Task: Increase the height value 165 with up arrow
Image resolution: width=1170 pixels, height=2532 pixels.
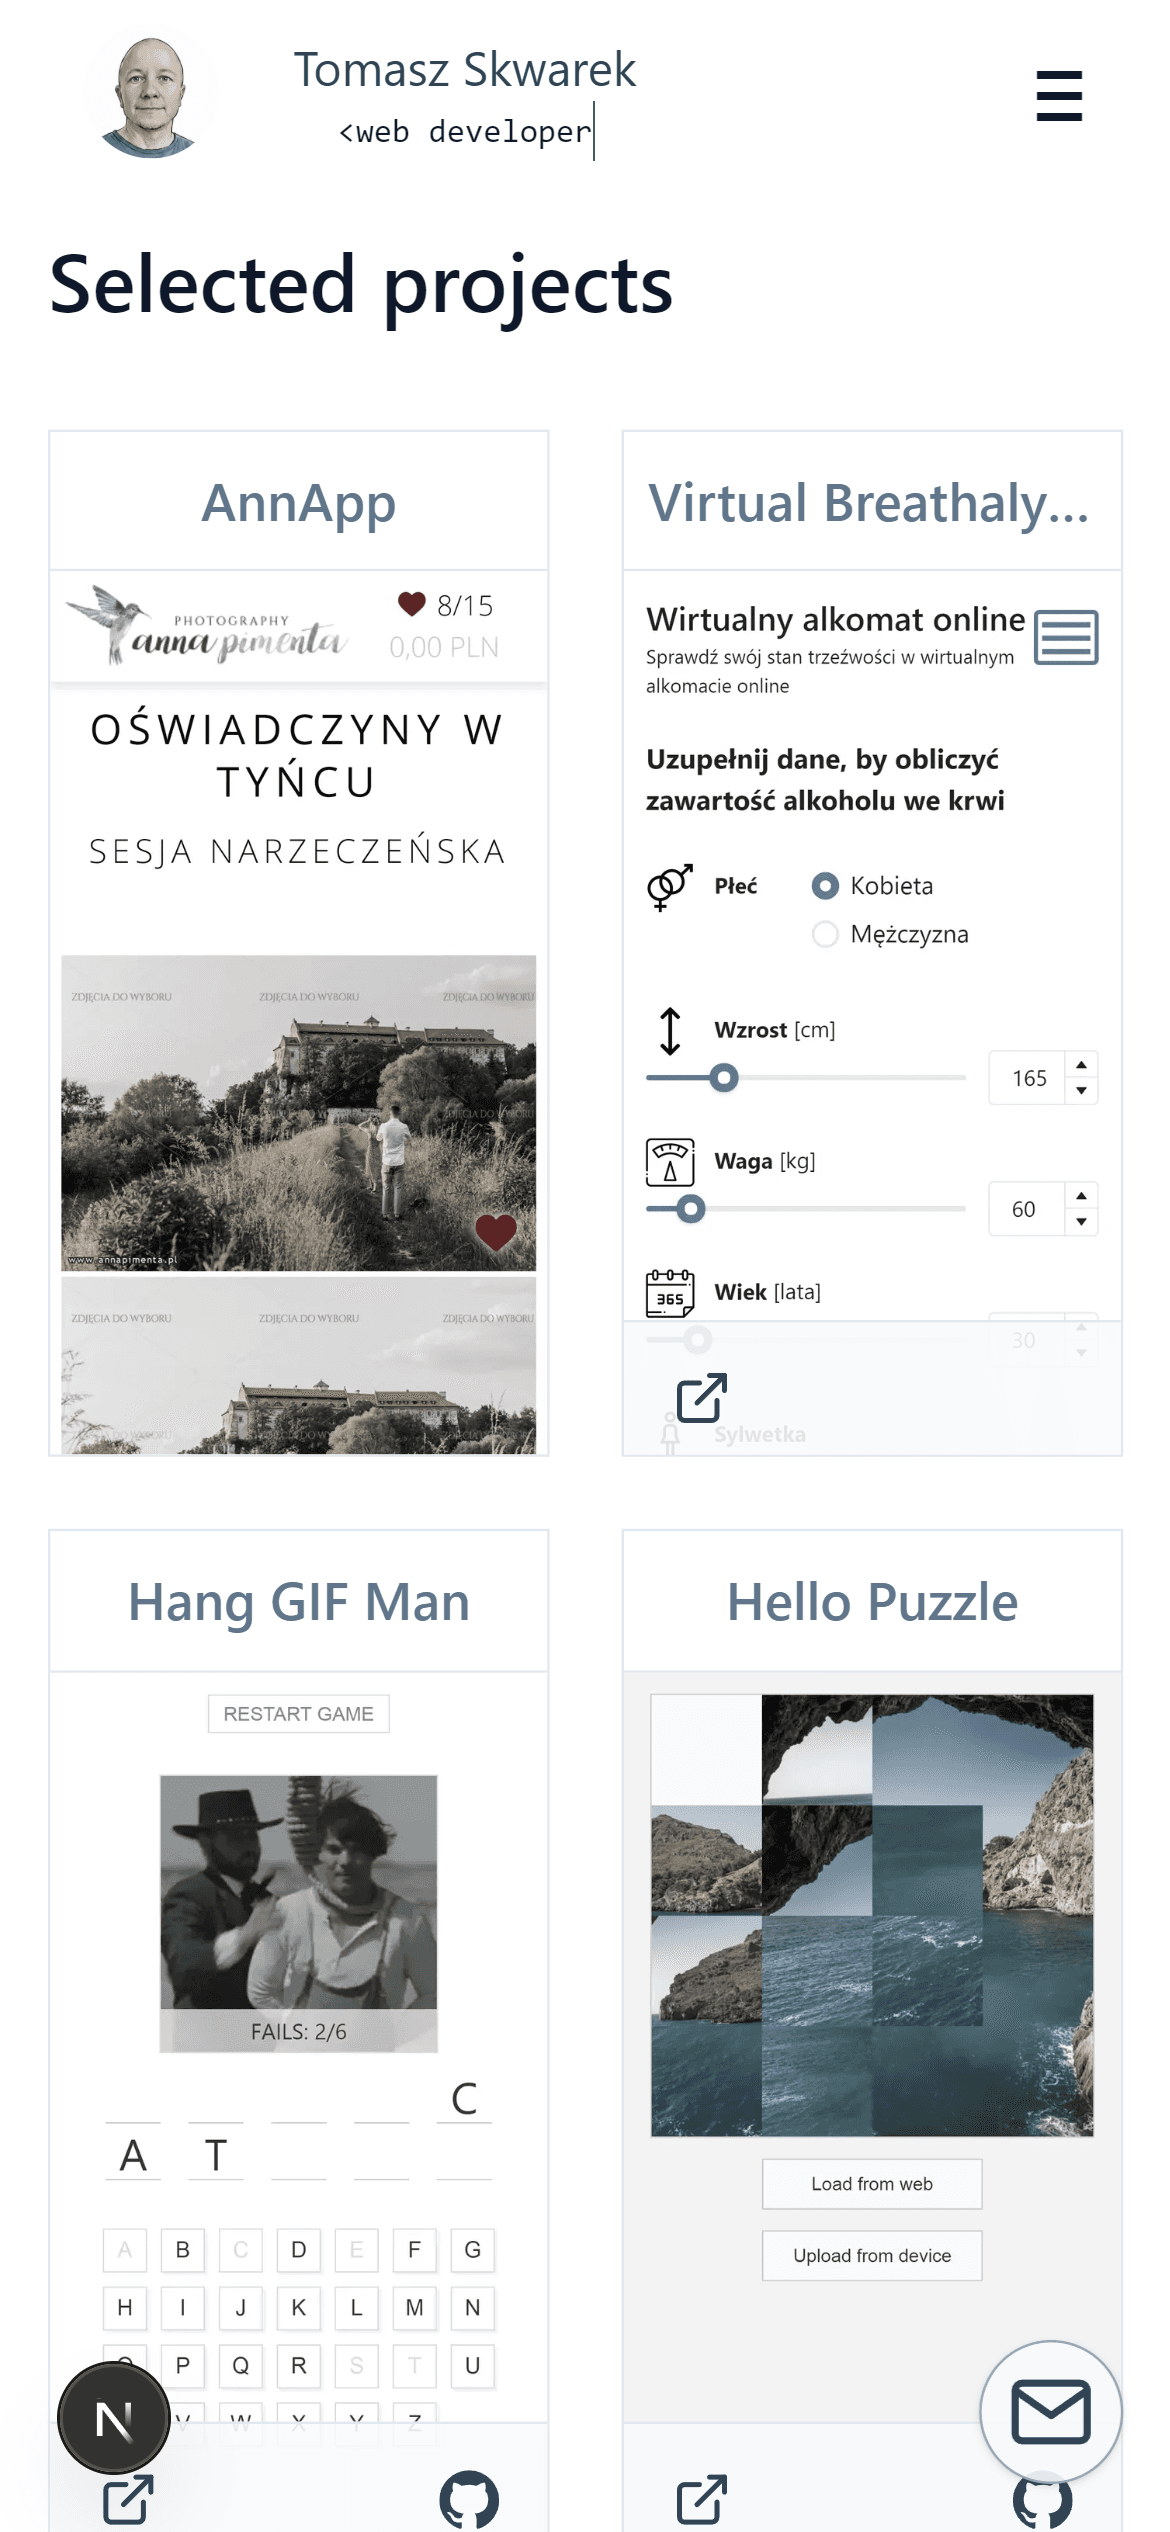Action: click(1081, 1065)
